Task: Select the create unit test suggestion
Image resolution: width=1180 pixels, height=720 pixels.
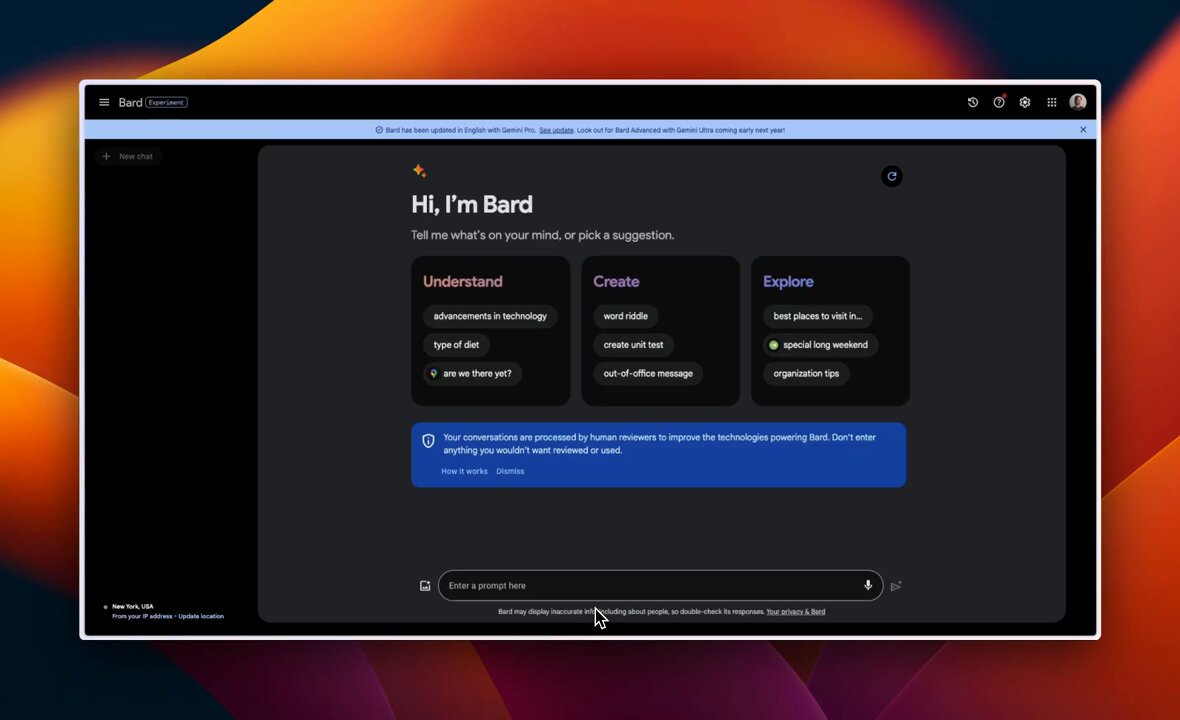Action: click(633, 345)
